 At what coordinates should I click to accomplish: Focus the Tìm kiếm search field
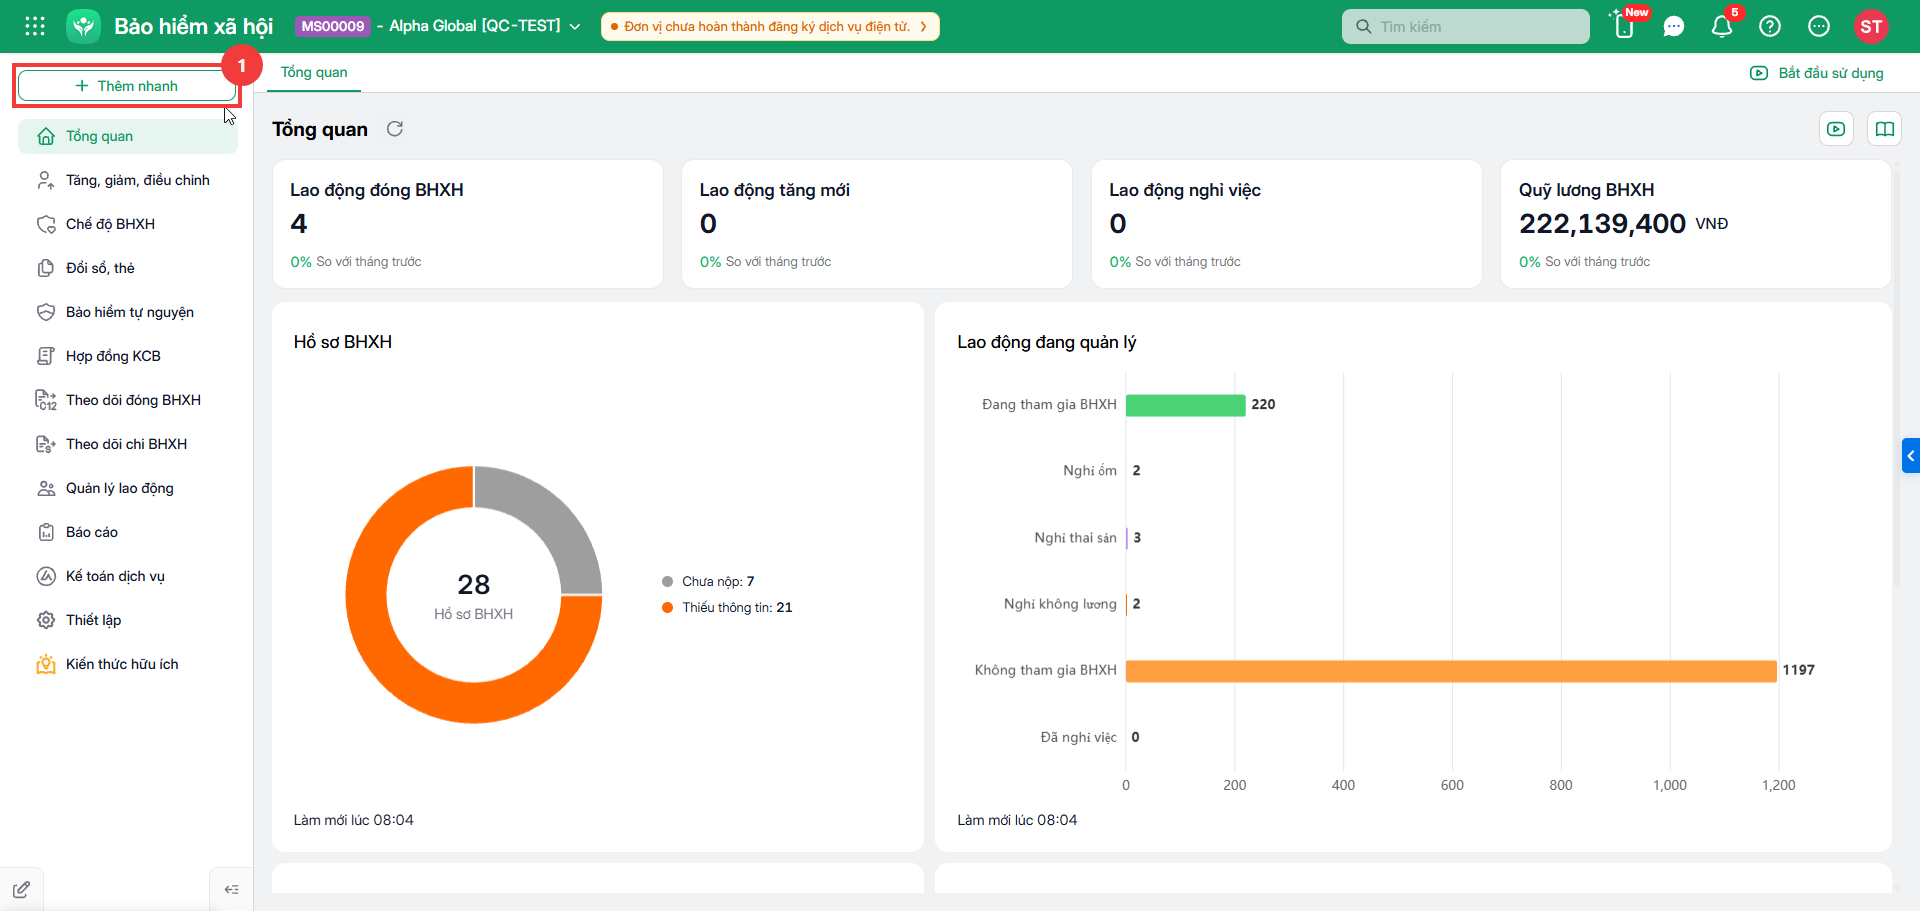click(x=1465, y=26)
